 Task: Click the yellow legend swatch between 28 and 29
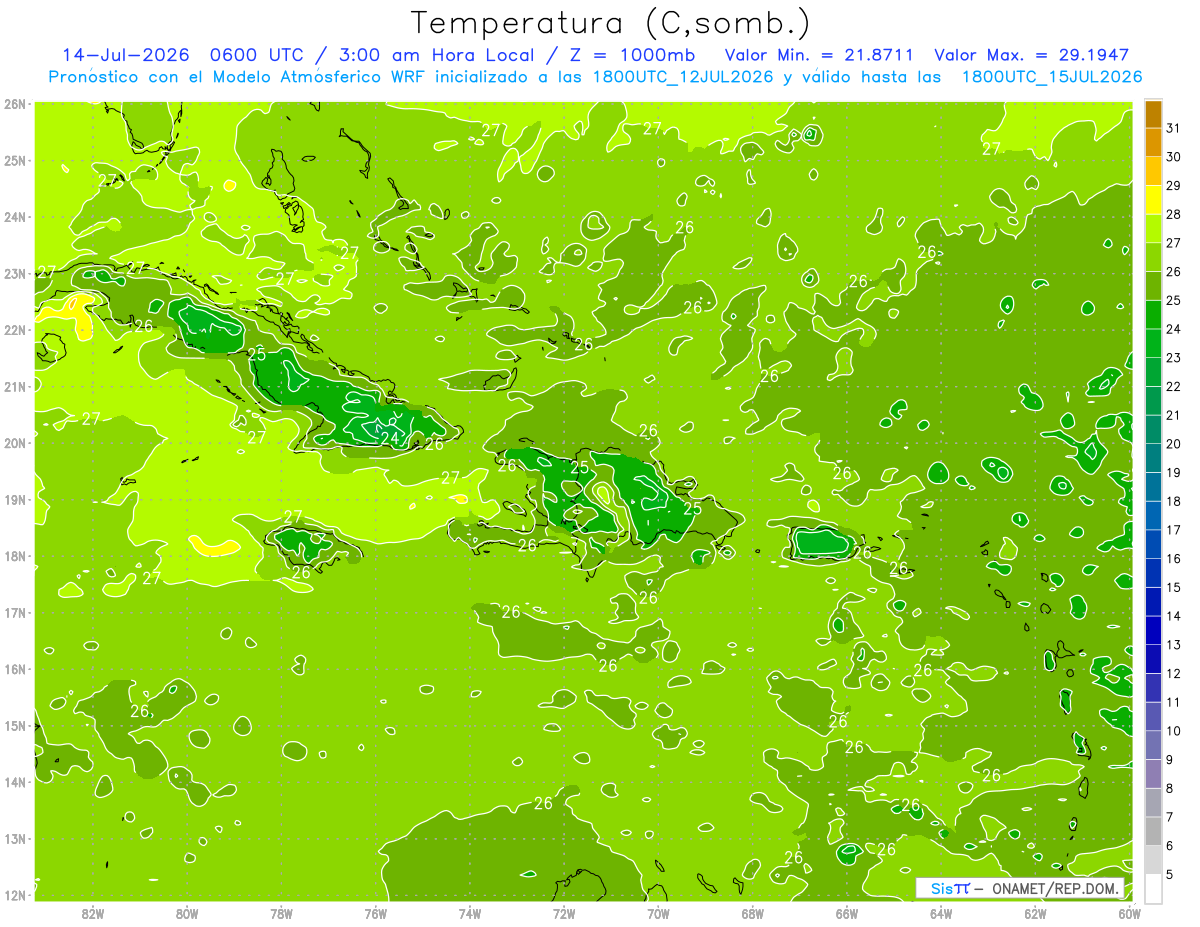[1153, 200]
